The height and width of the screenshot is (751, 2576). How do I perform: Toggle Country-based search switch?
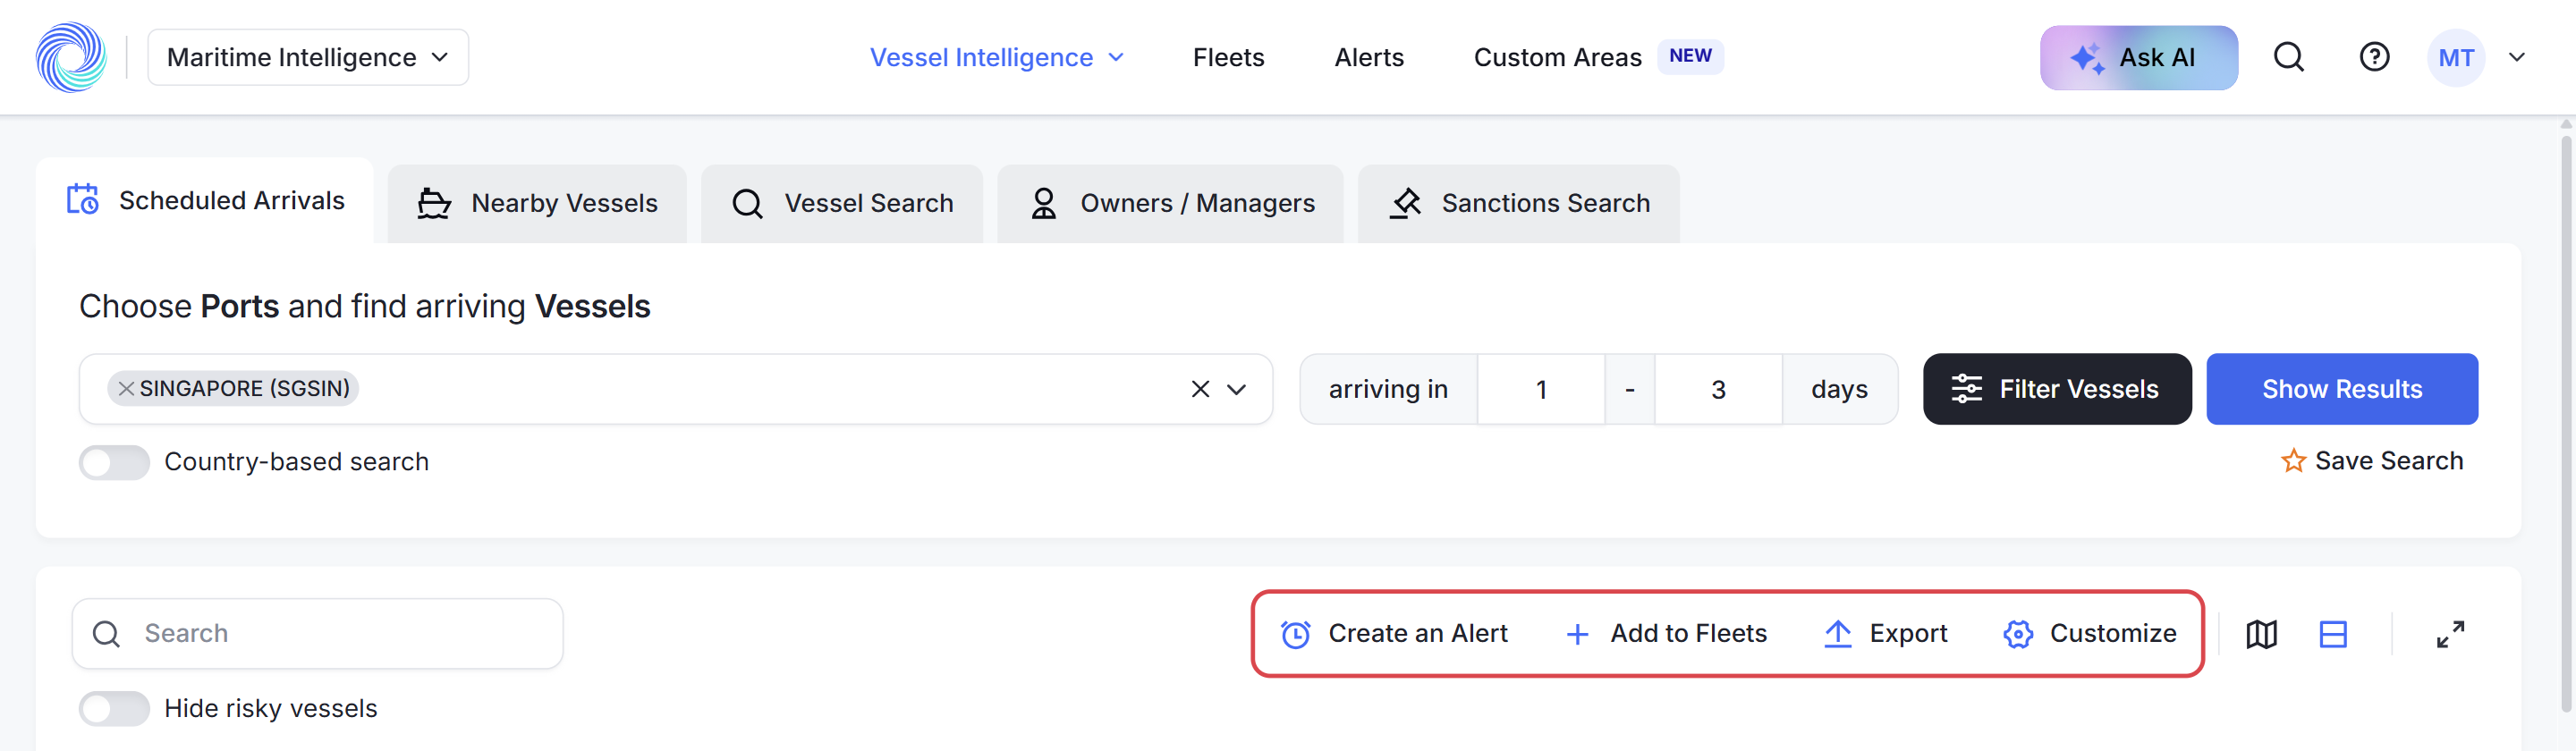114,462
